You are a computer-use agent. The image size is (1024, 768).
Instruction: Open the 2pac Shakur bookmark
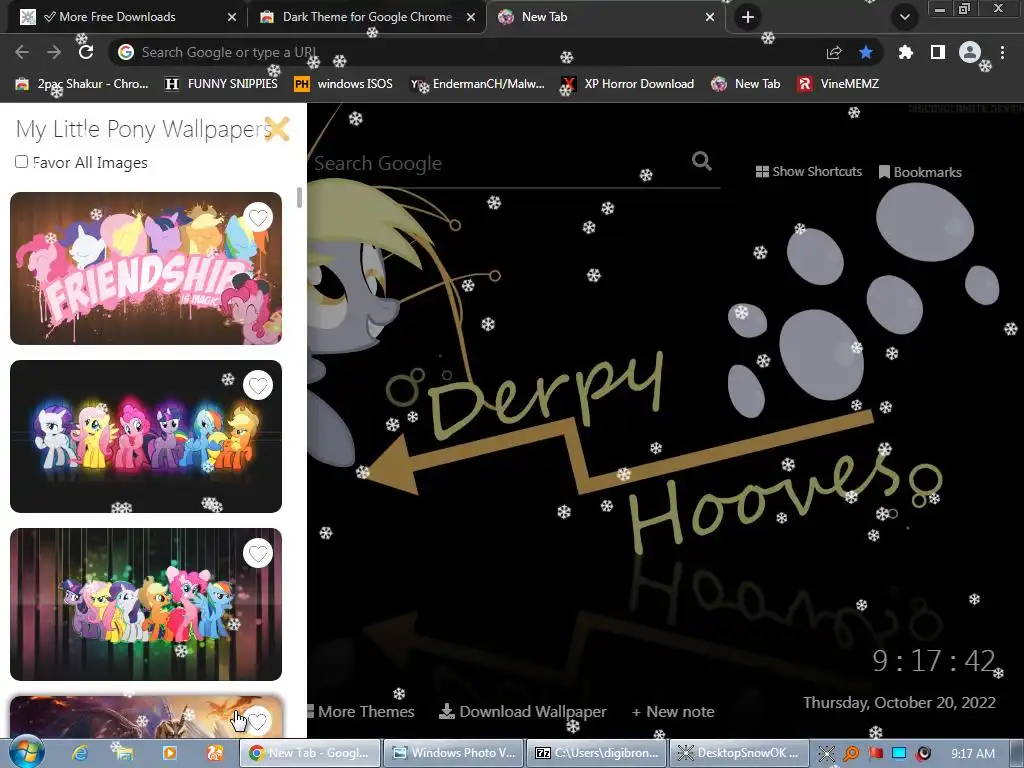click(x=82, y=84)
